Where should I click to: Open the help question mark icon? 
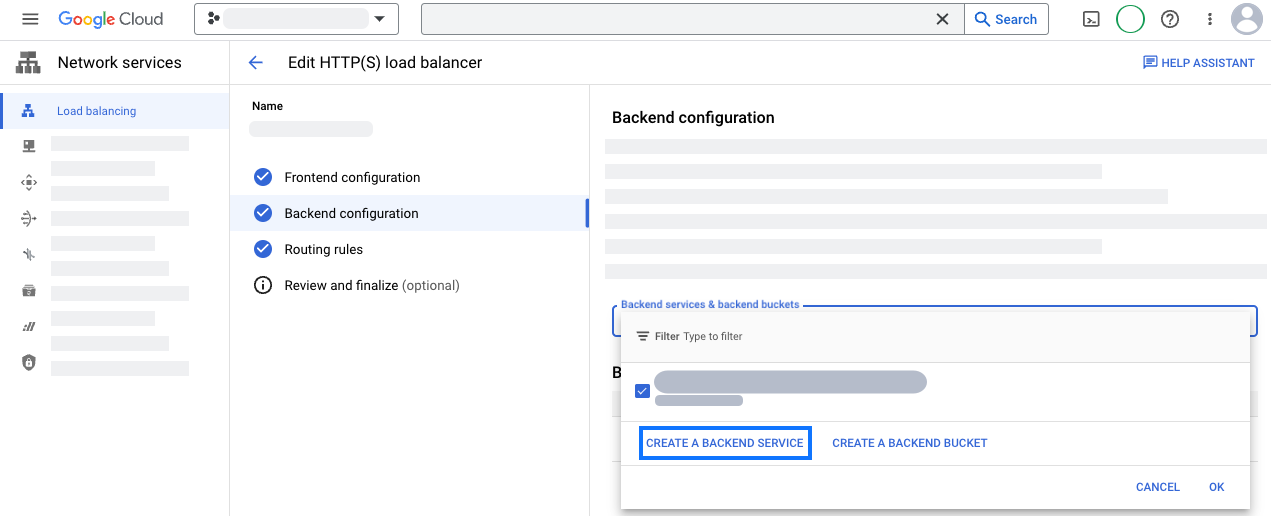tap(1169, 19)
